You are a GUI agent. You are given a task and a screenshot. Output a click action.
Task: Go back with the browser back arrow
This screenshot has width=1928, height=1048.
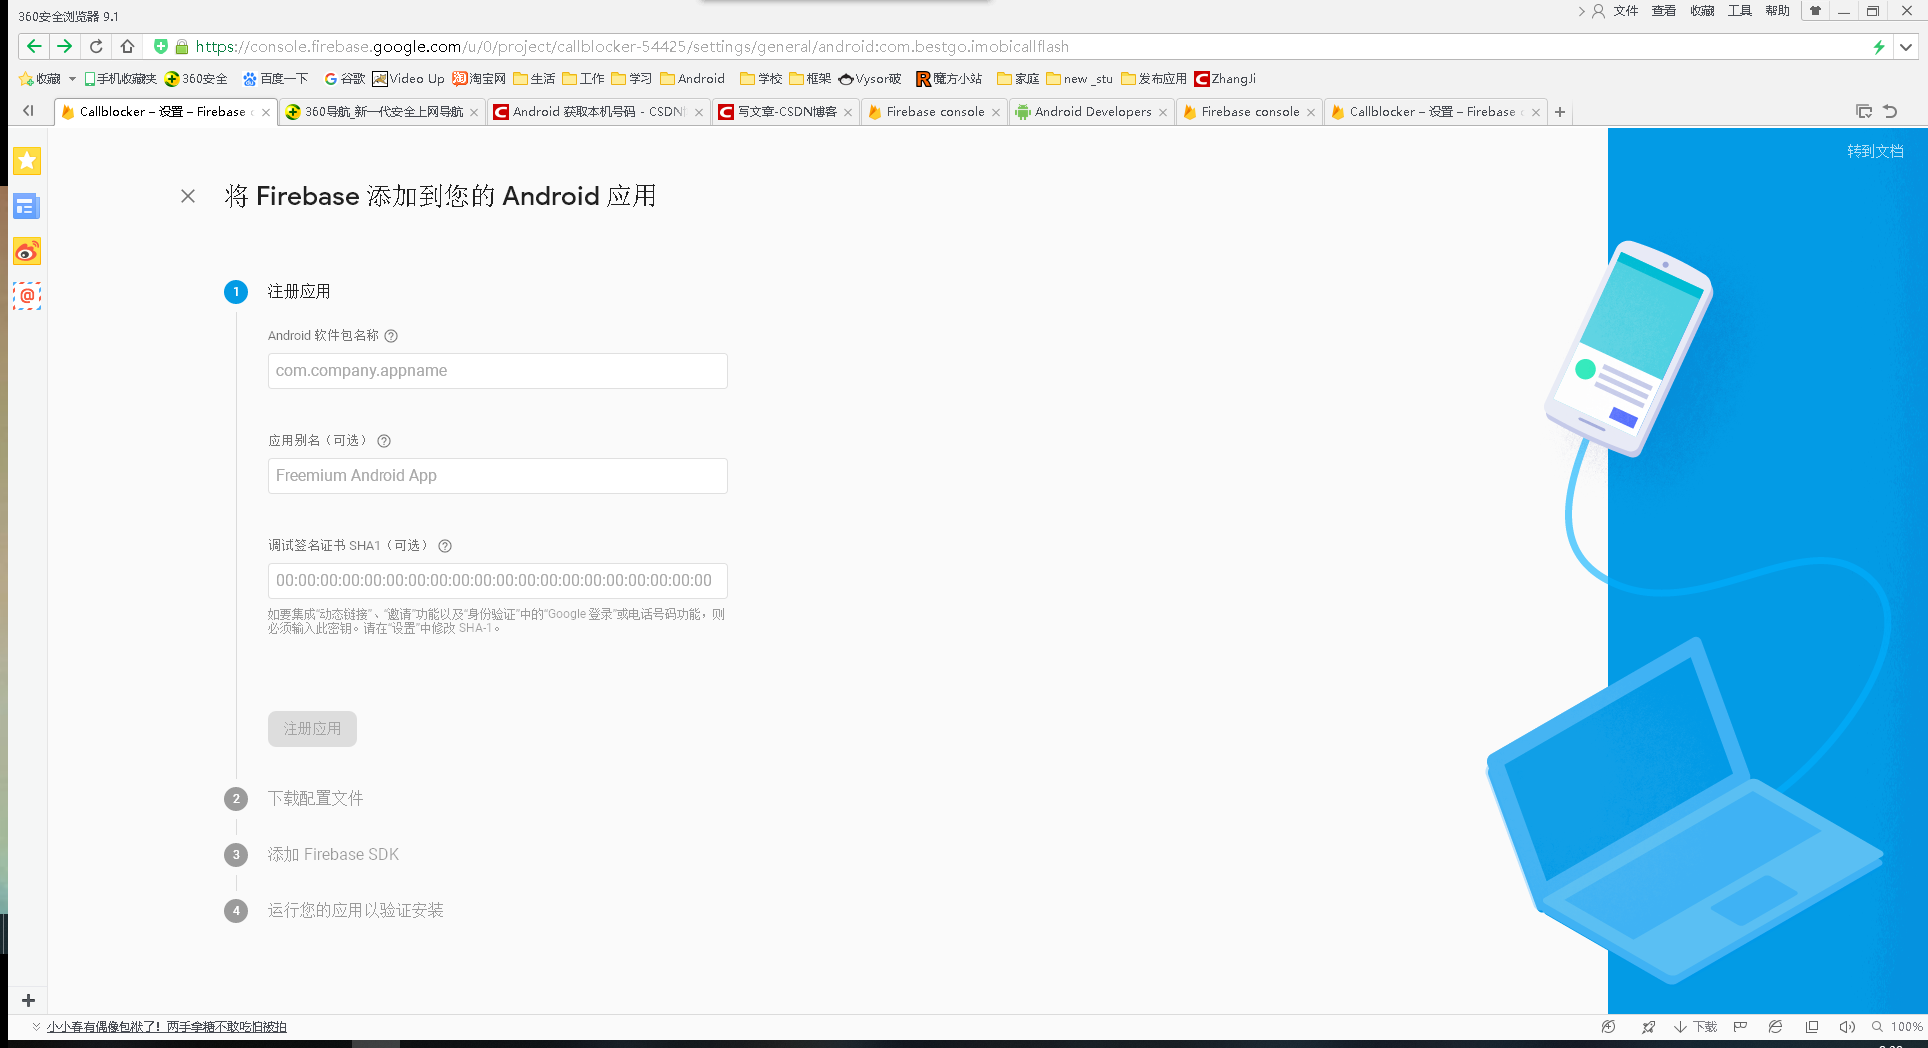(34, 46)
